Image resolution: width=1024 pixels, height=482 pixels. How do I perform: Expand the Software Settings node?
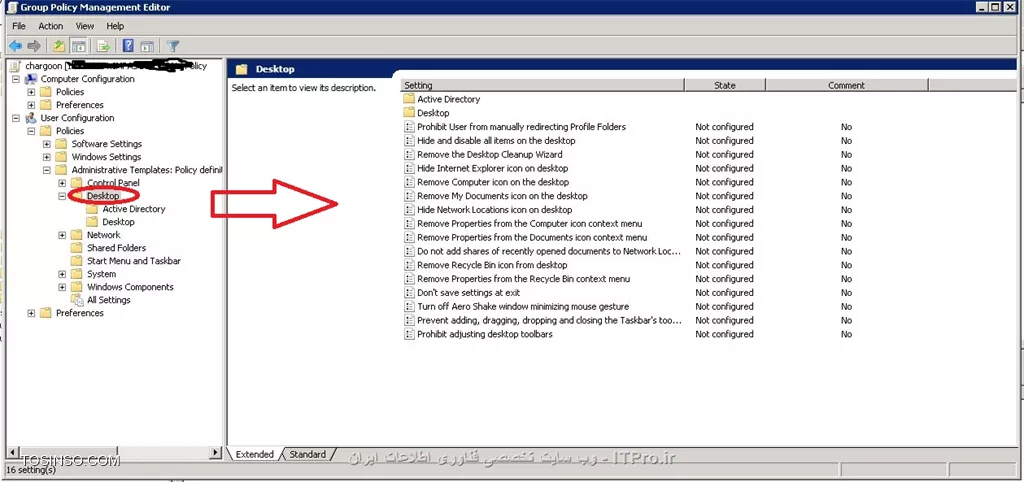pos(46,144)
